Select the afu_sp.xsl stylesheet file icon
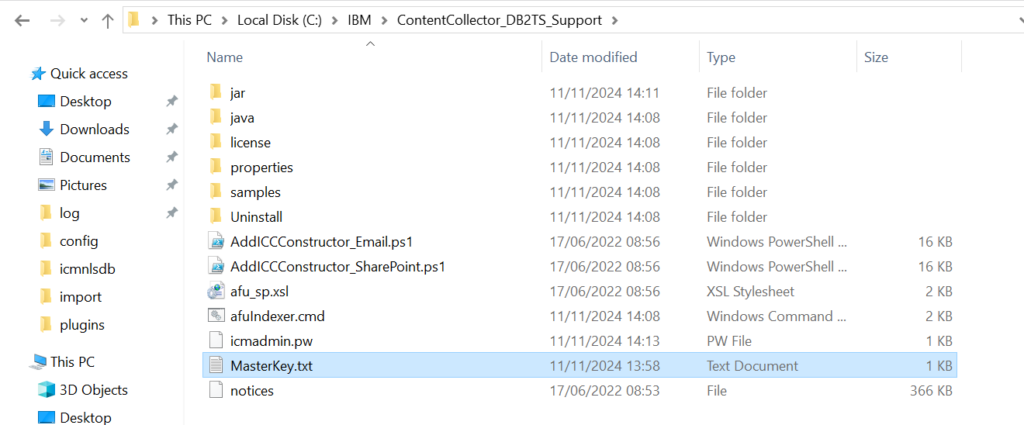 tap(216, 291)
